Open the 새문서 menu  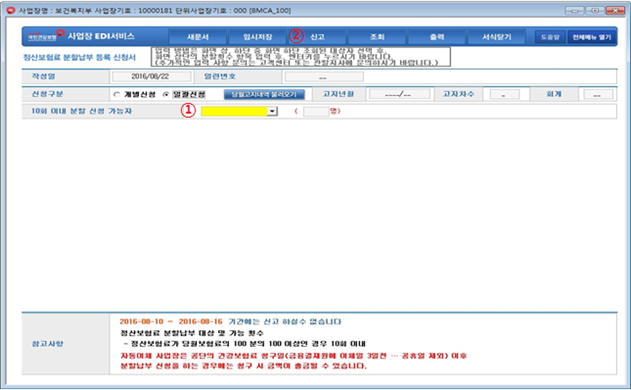[x=198, y=37]
